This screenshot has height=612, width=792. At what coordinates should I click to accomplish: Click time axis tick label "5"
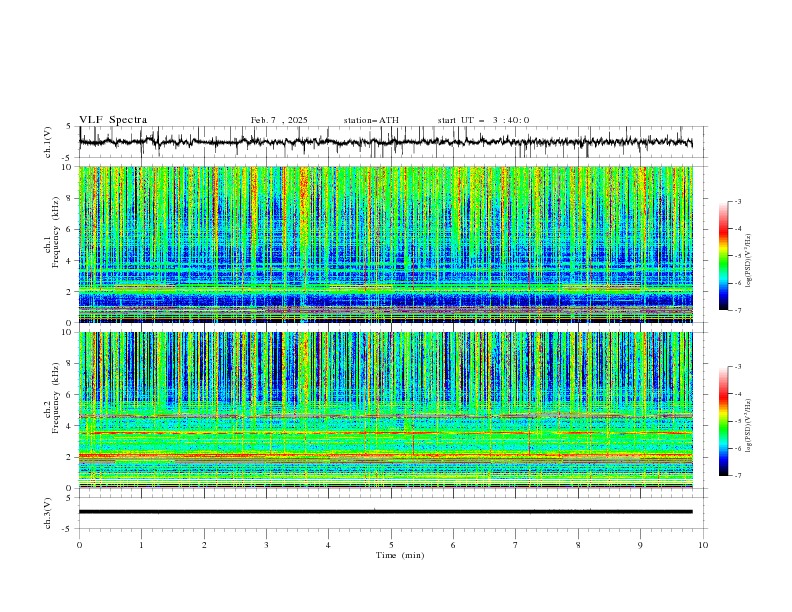point(391,545)
